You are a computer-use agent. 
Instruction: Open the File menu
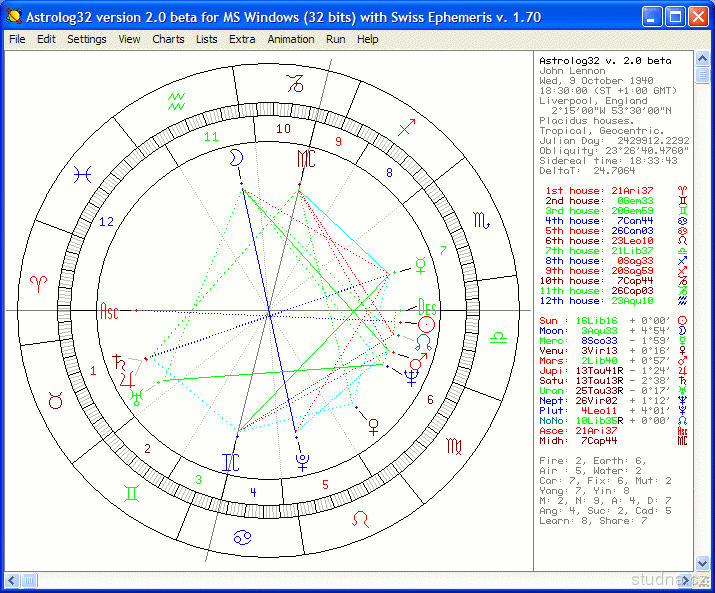[17, 39]
